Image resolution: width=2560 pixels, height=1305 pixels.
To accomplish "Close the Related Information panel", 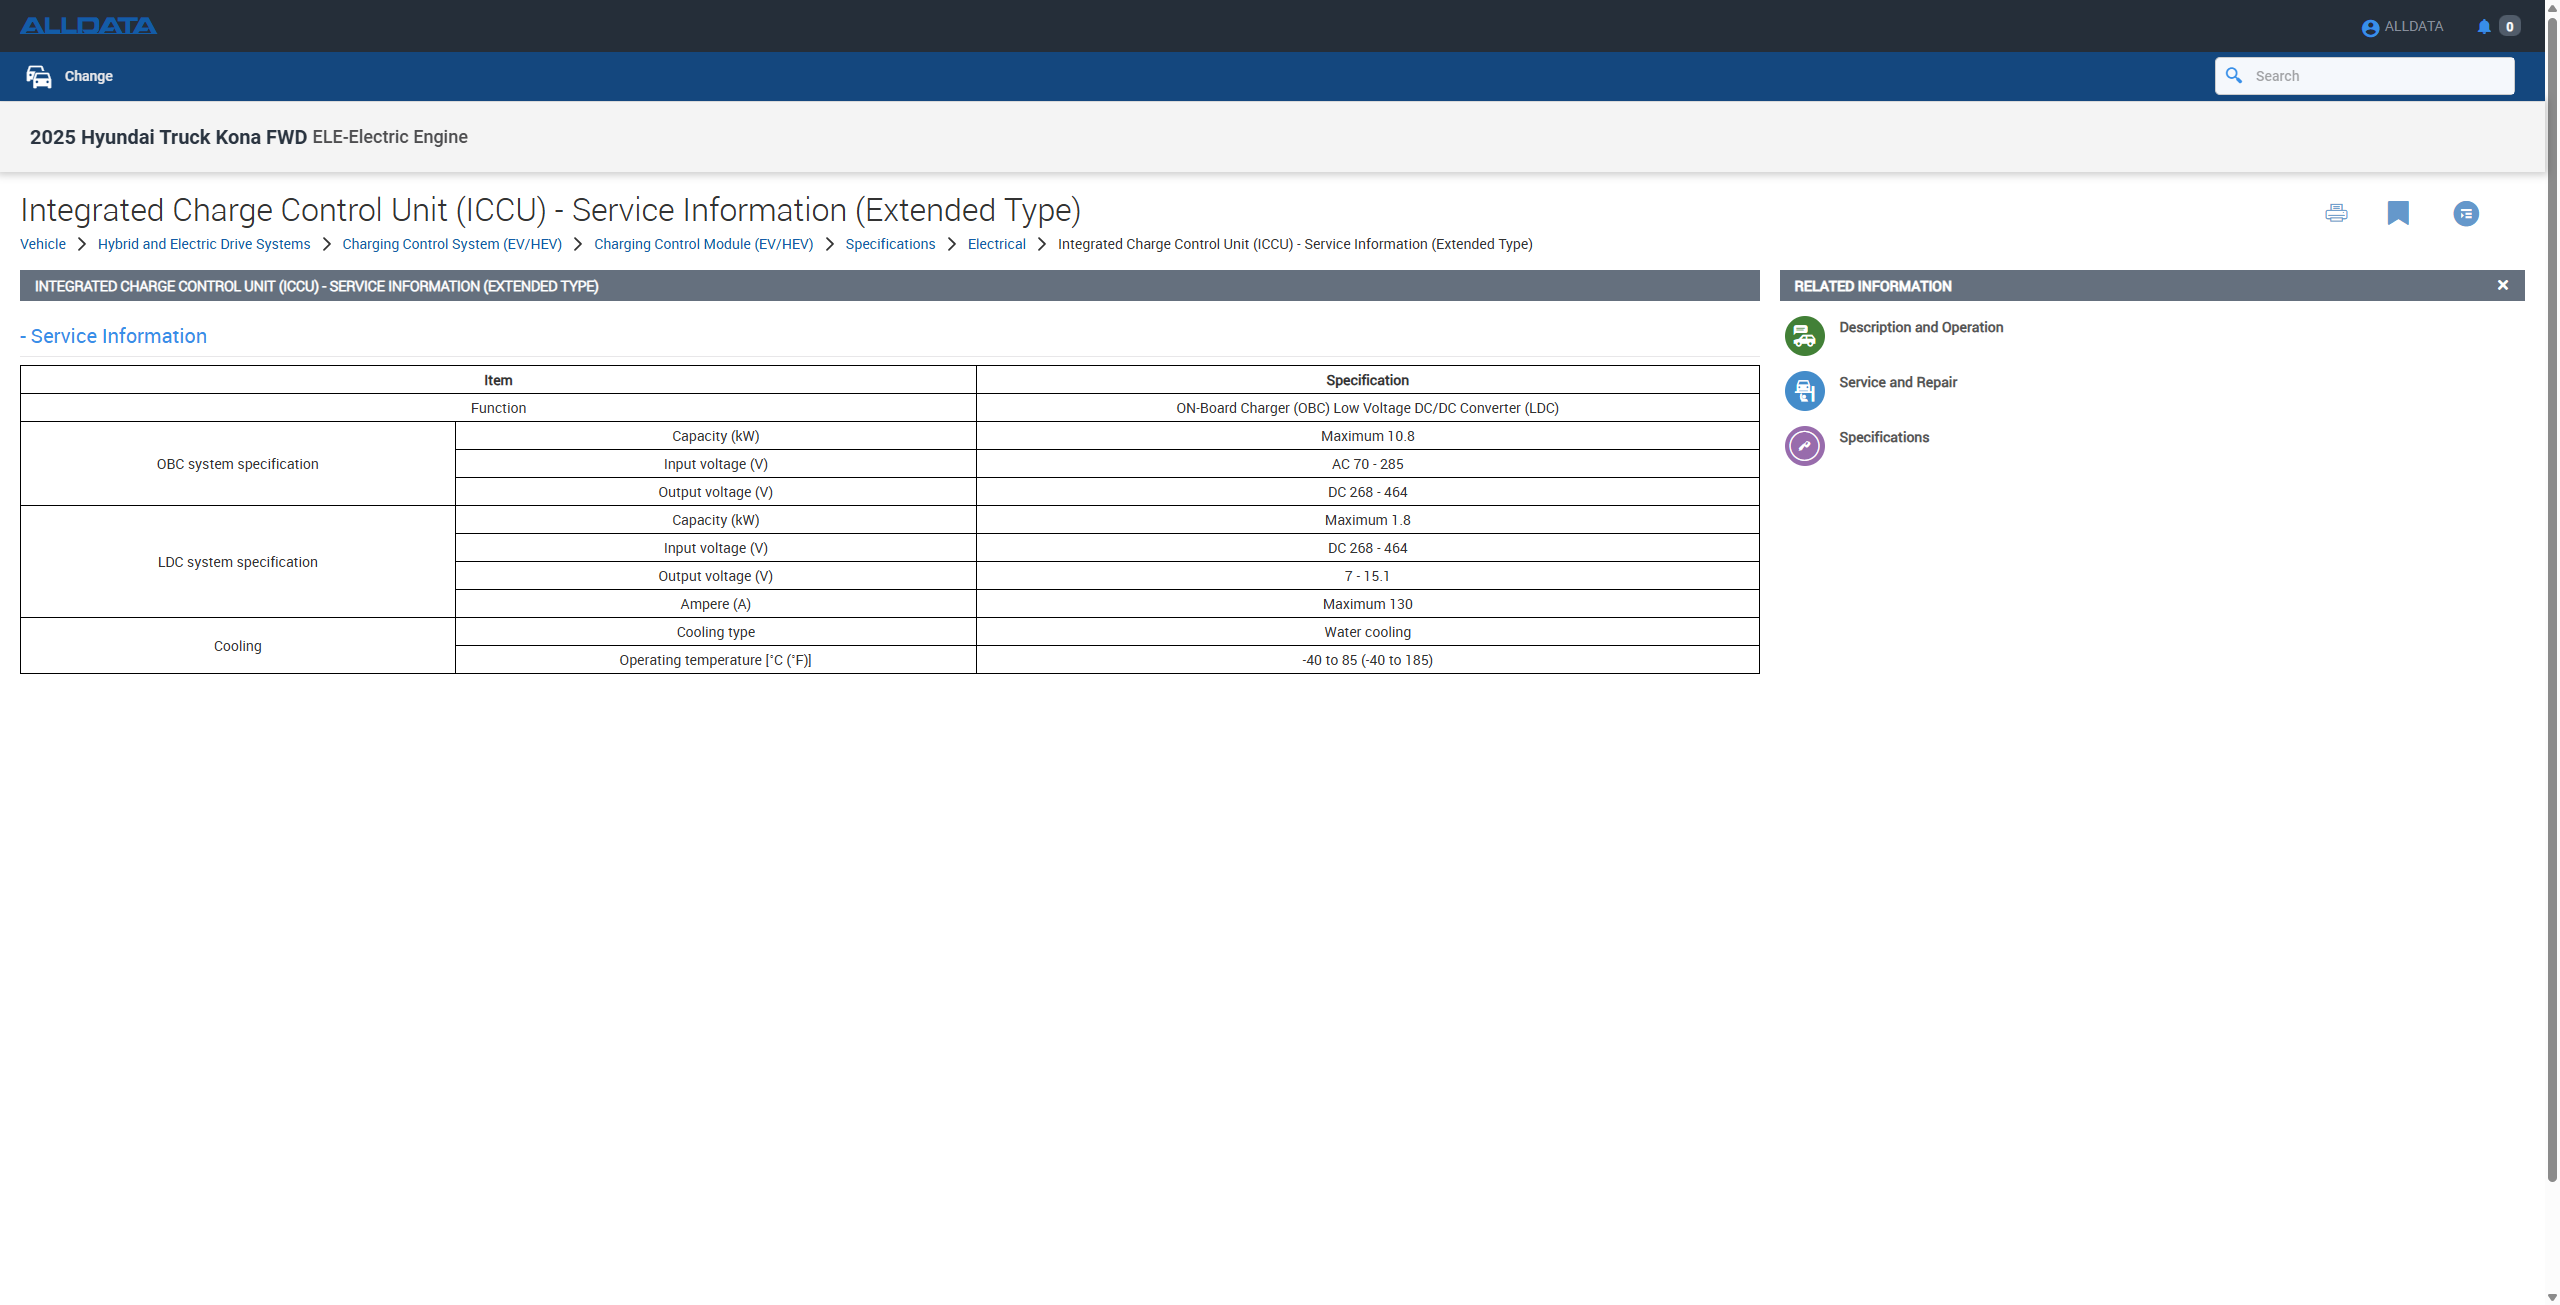I will [2503, 286].
